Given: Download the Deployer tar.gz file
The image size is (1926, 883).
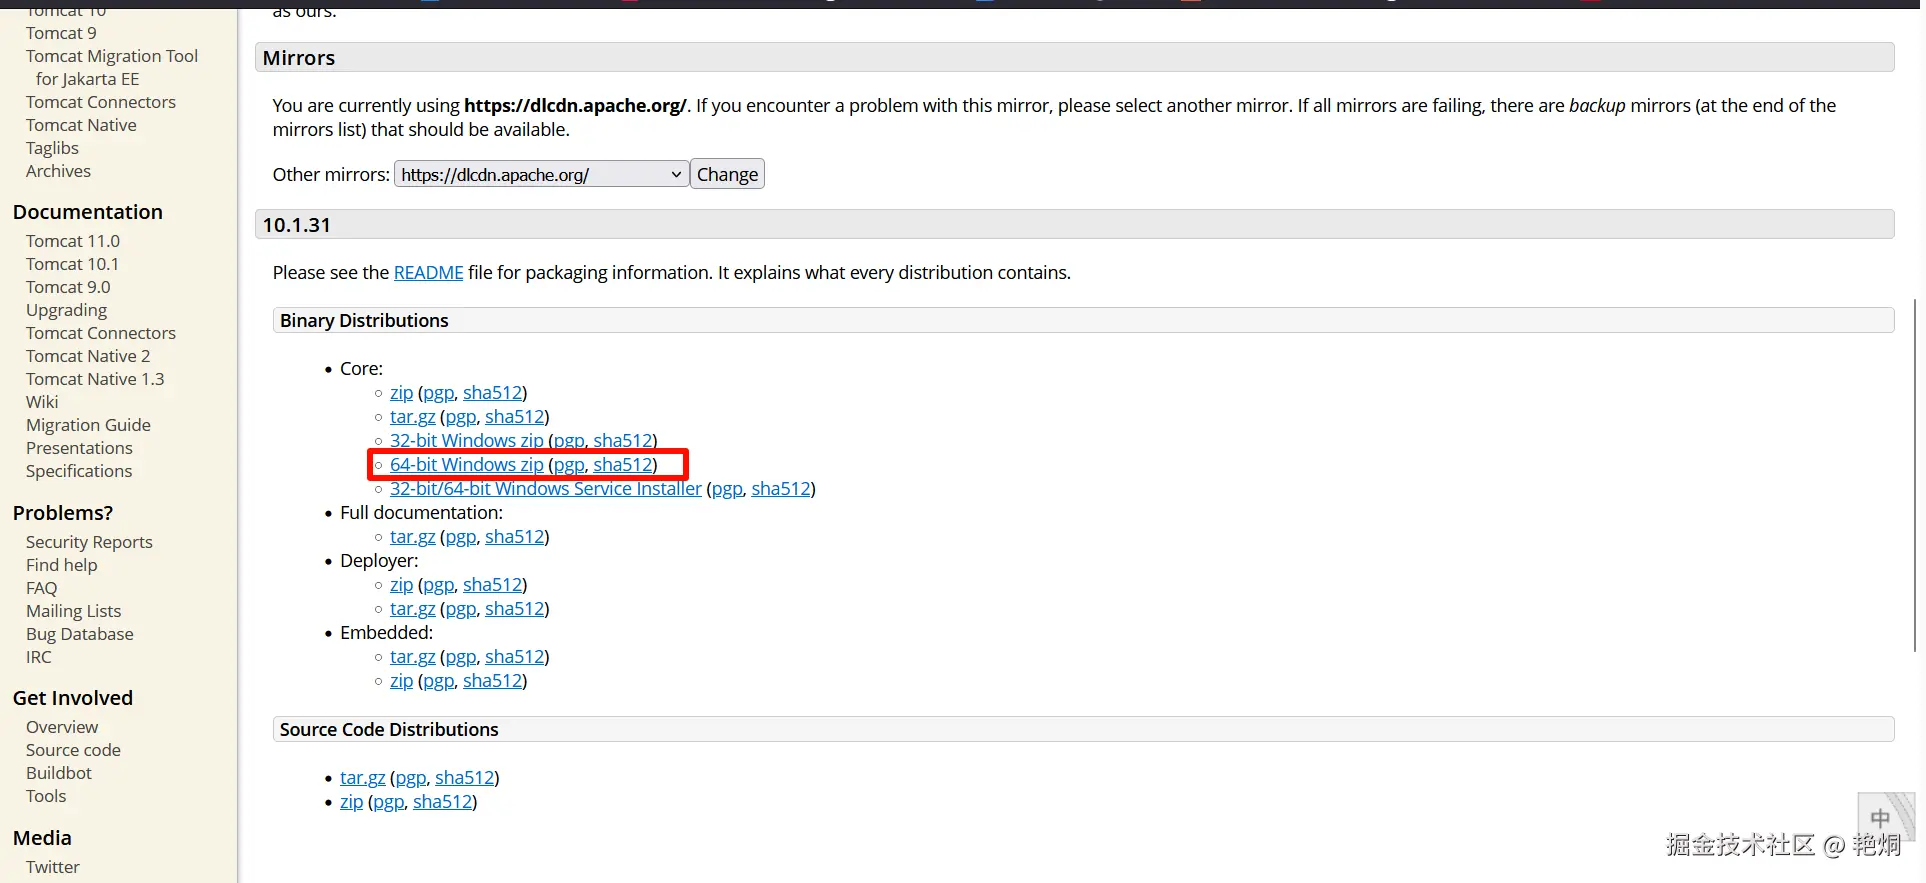Looking at the screenshot, I should click(412, 609).
